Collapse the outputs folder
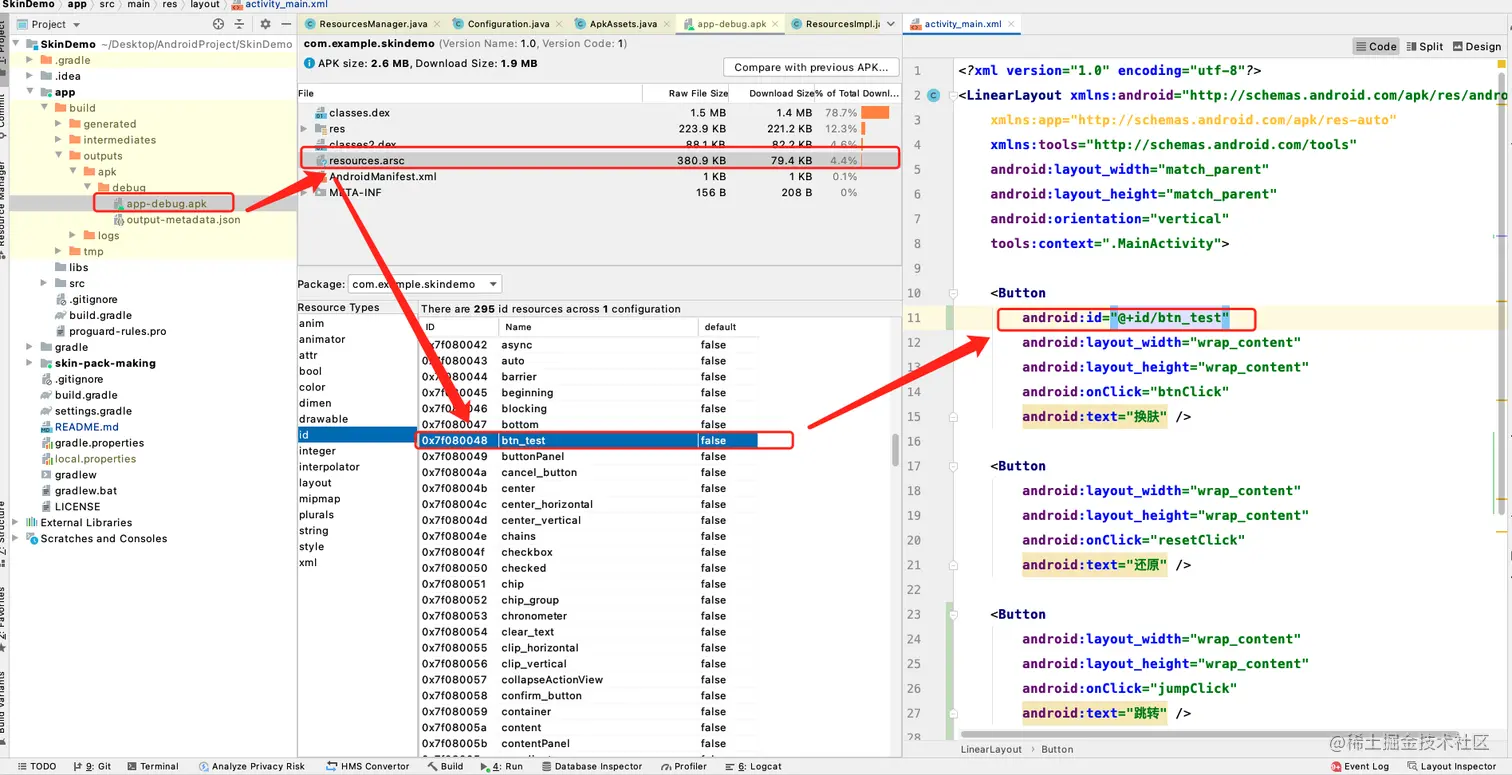 tap(58, 156)
